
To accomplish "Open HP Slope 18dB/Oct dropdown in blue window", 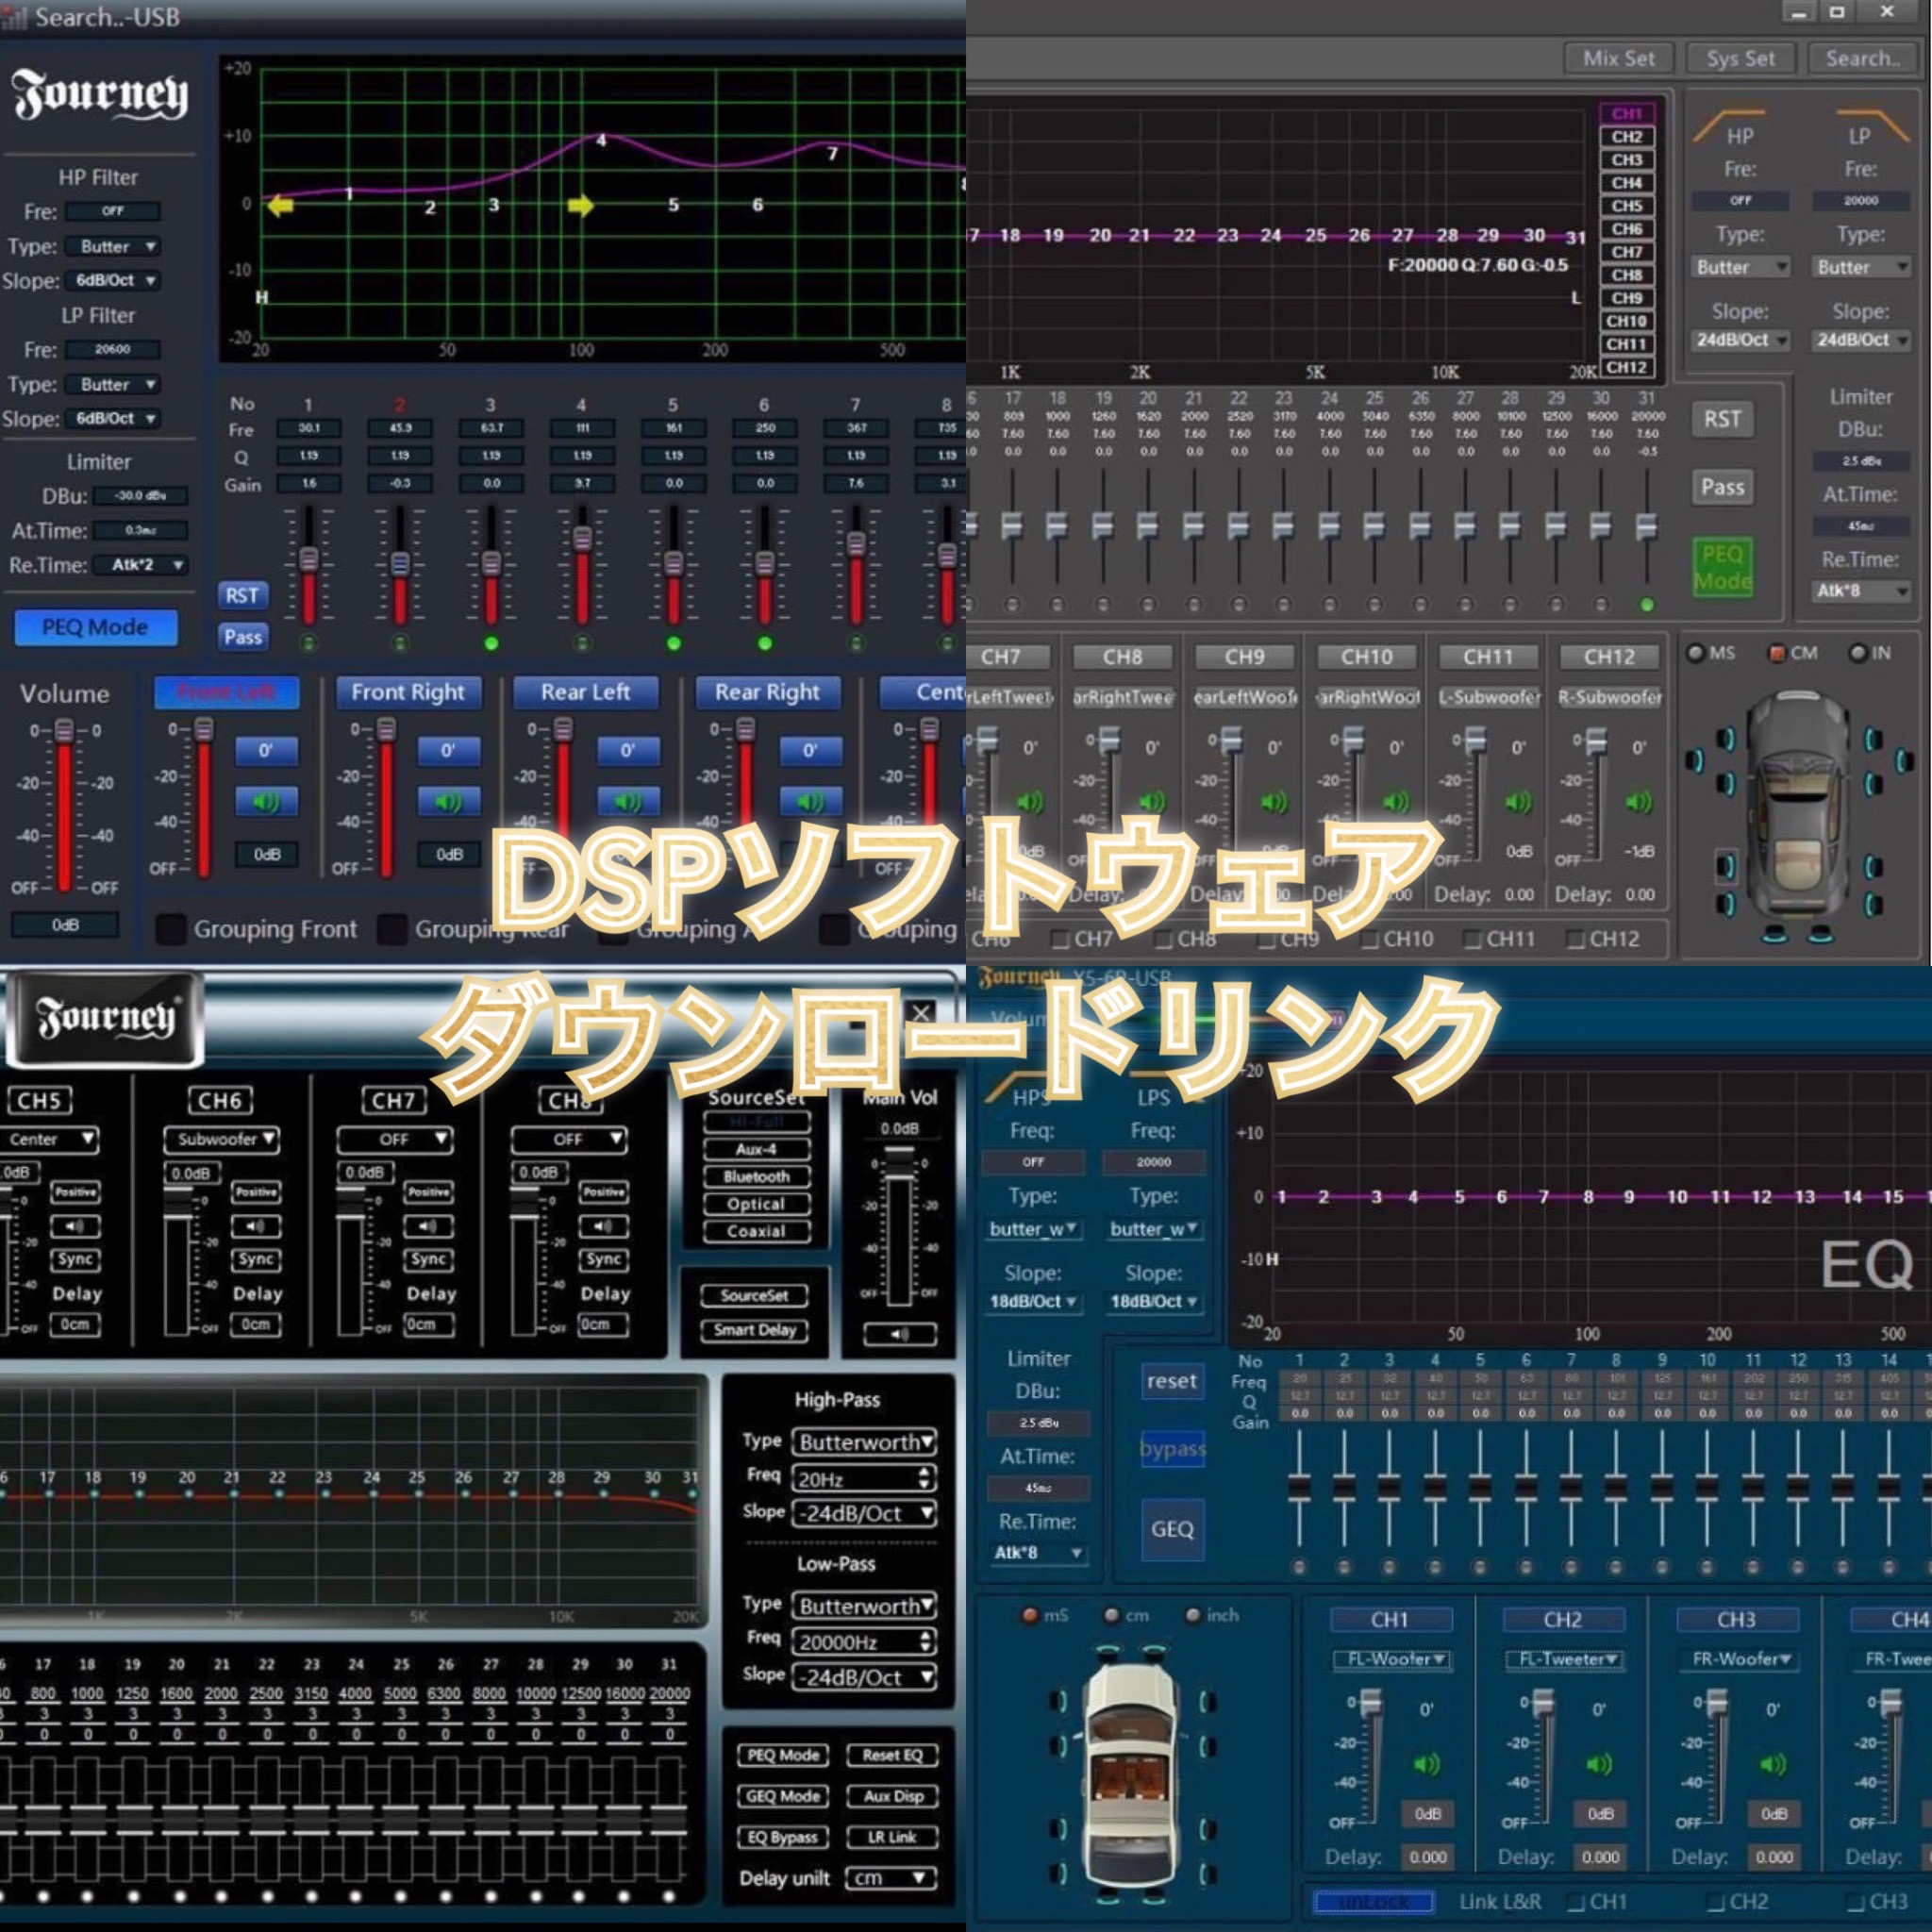I will tap(1032, 1301).
